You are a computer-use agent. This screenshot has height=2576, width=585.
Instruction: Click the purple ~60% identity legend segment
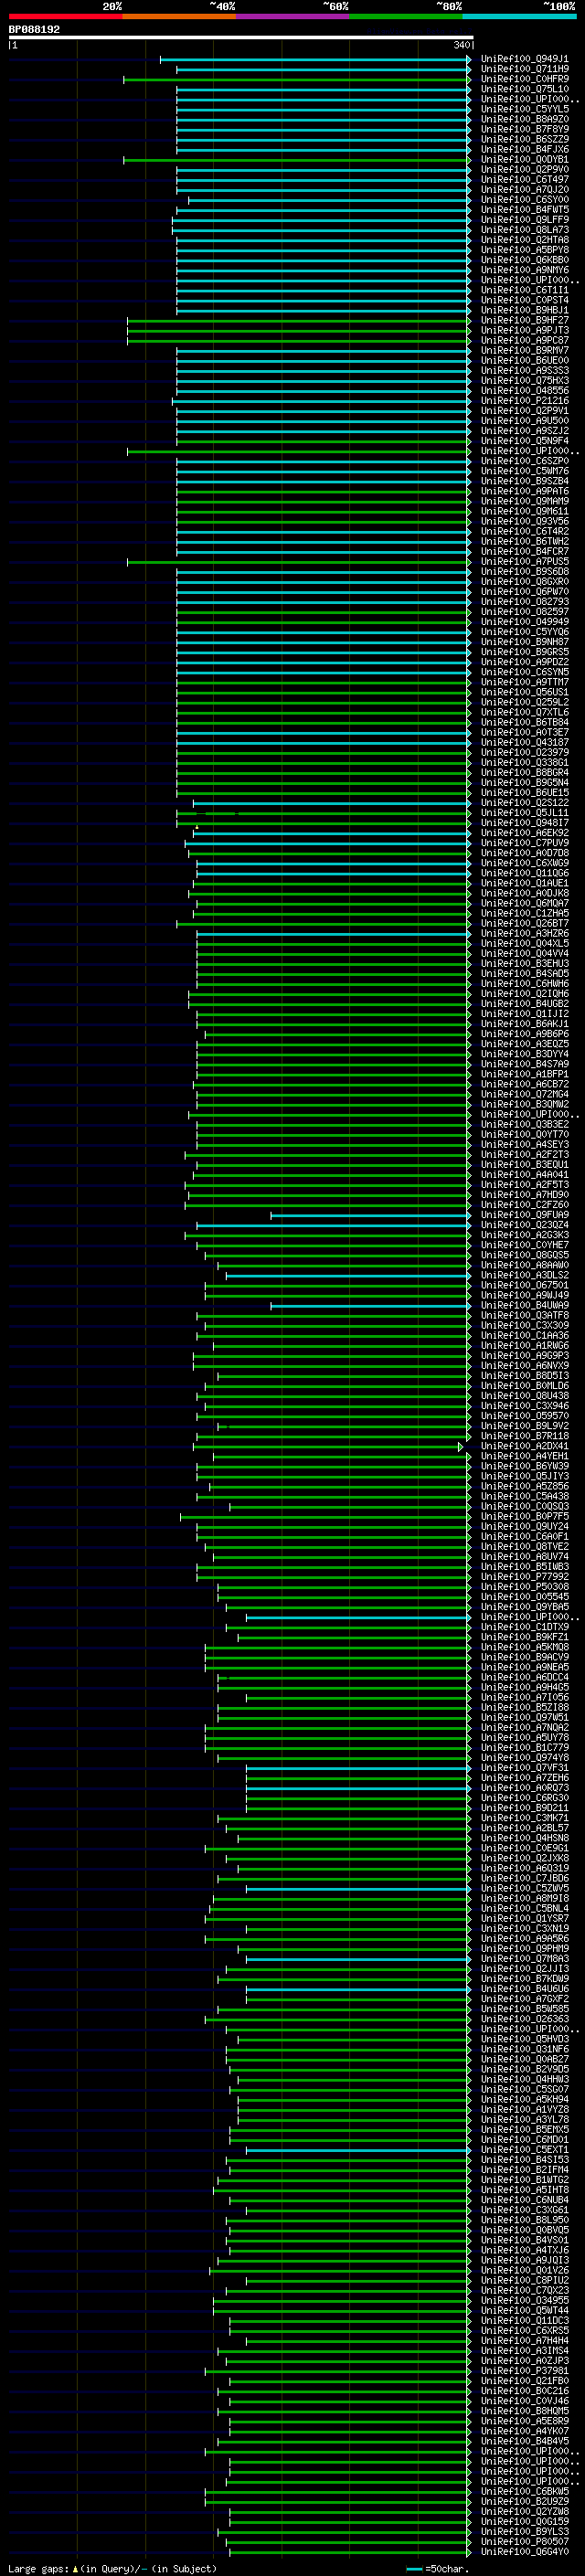[x=292, y=16]
